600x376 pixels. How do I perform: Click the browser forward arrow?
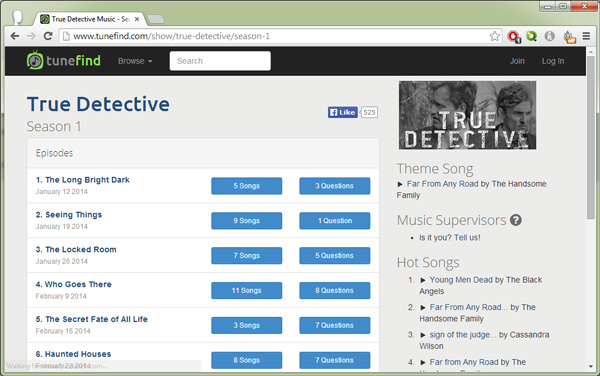click(x=31, y=36)
